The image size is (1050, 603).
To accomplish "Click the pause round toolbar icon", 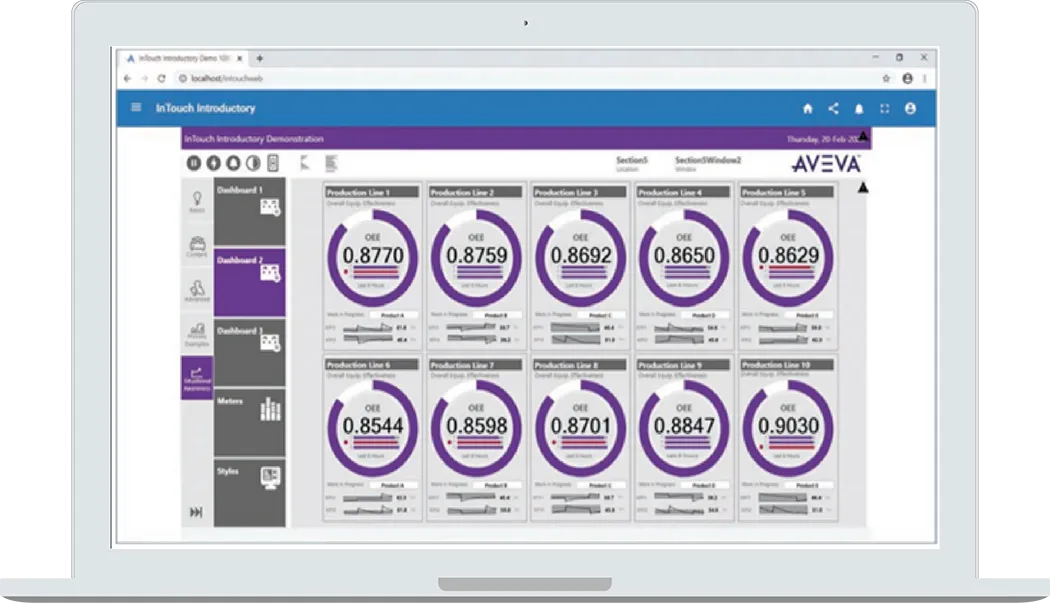I will click(194, 163).
